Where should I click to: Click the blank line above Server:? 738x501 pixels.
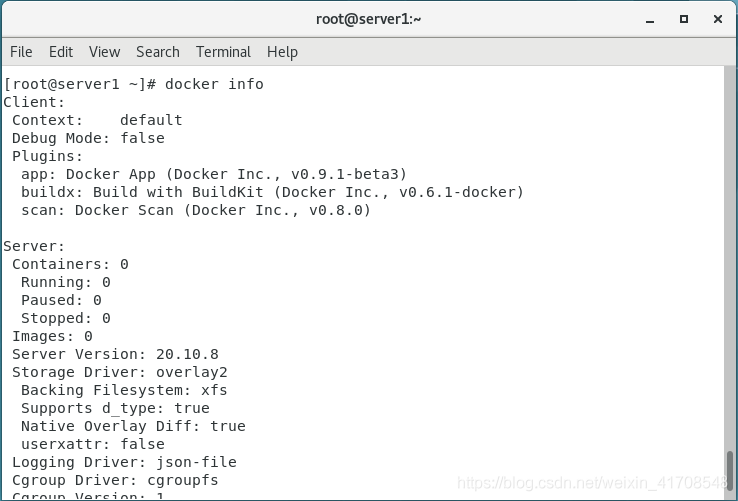click(363, 228)
